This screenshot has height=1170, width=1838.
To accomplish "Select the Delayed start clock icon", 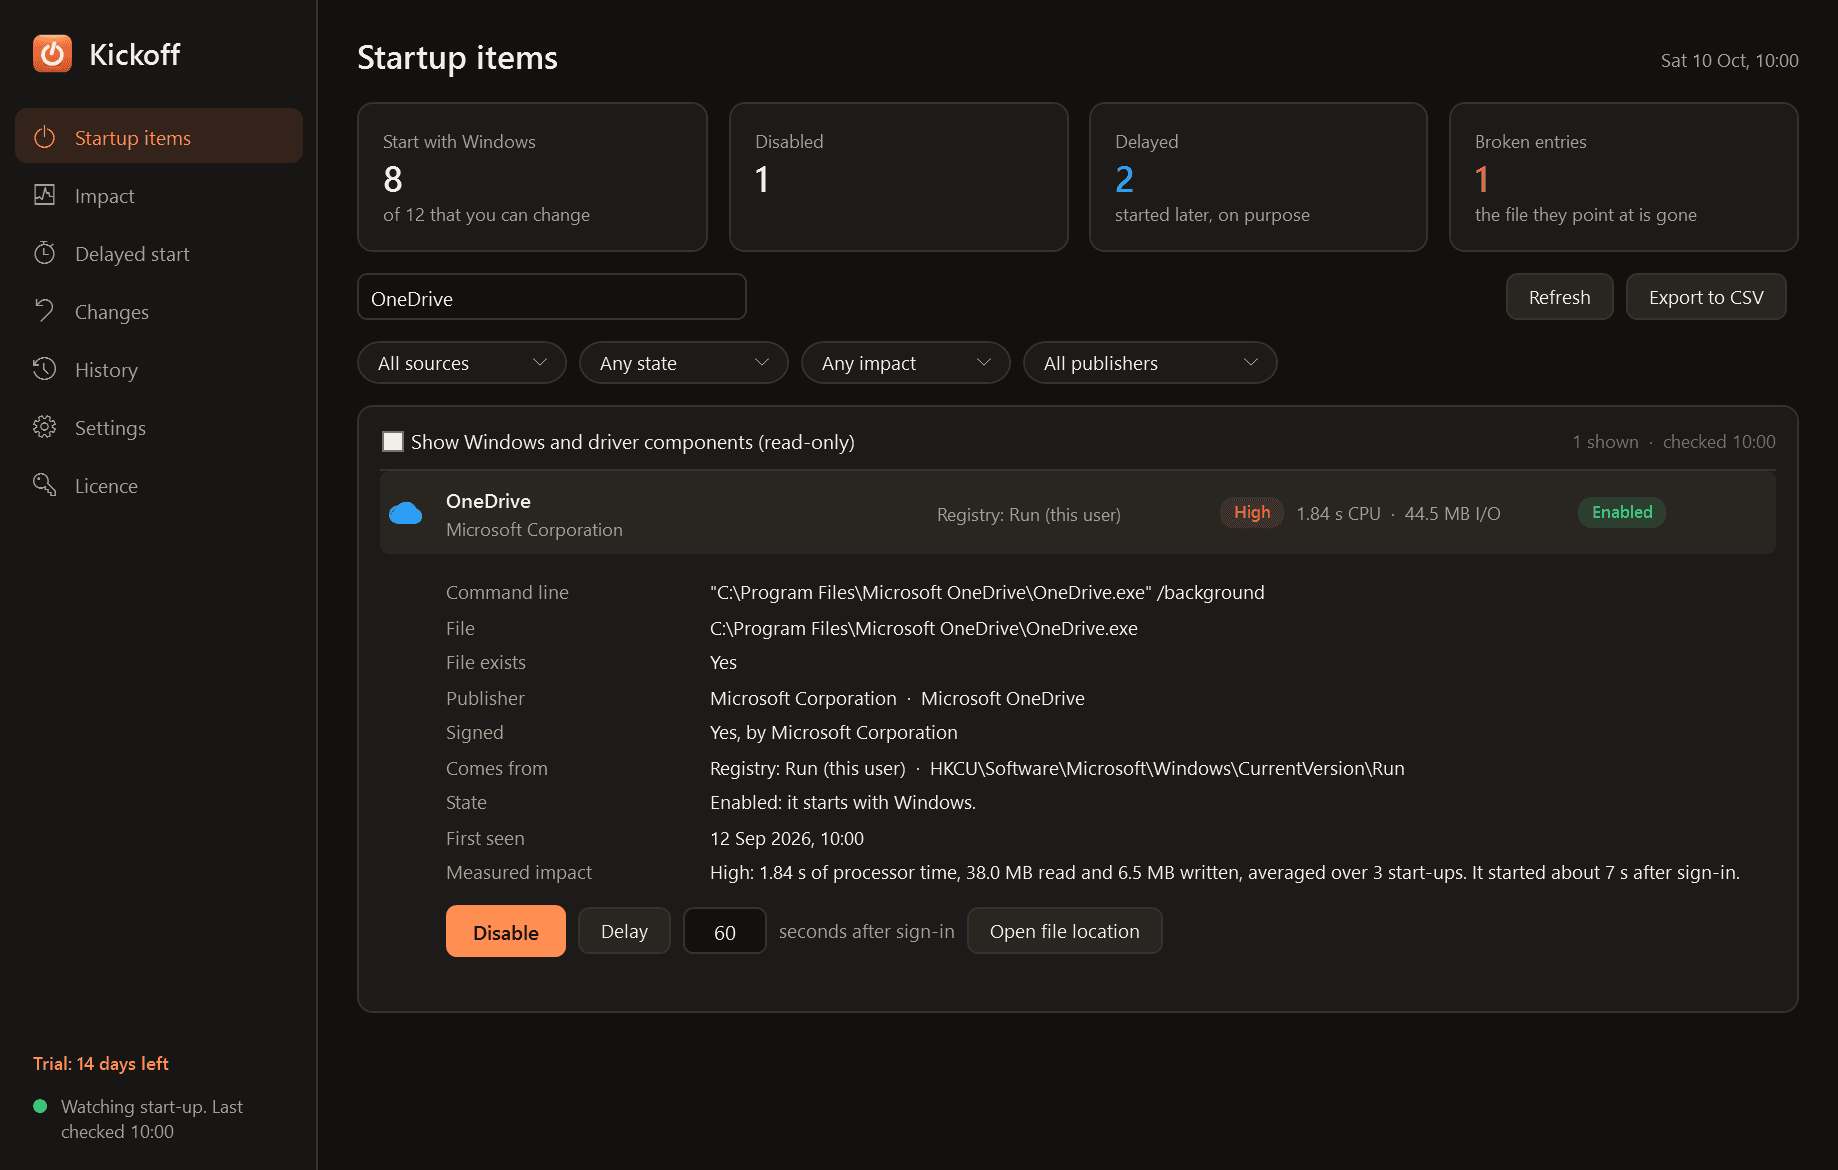I will [45, 253].
